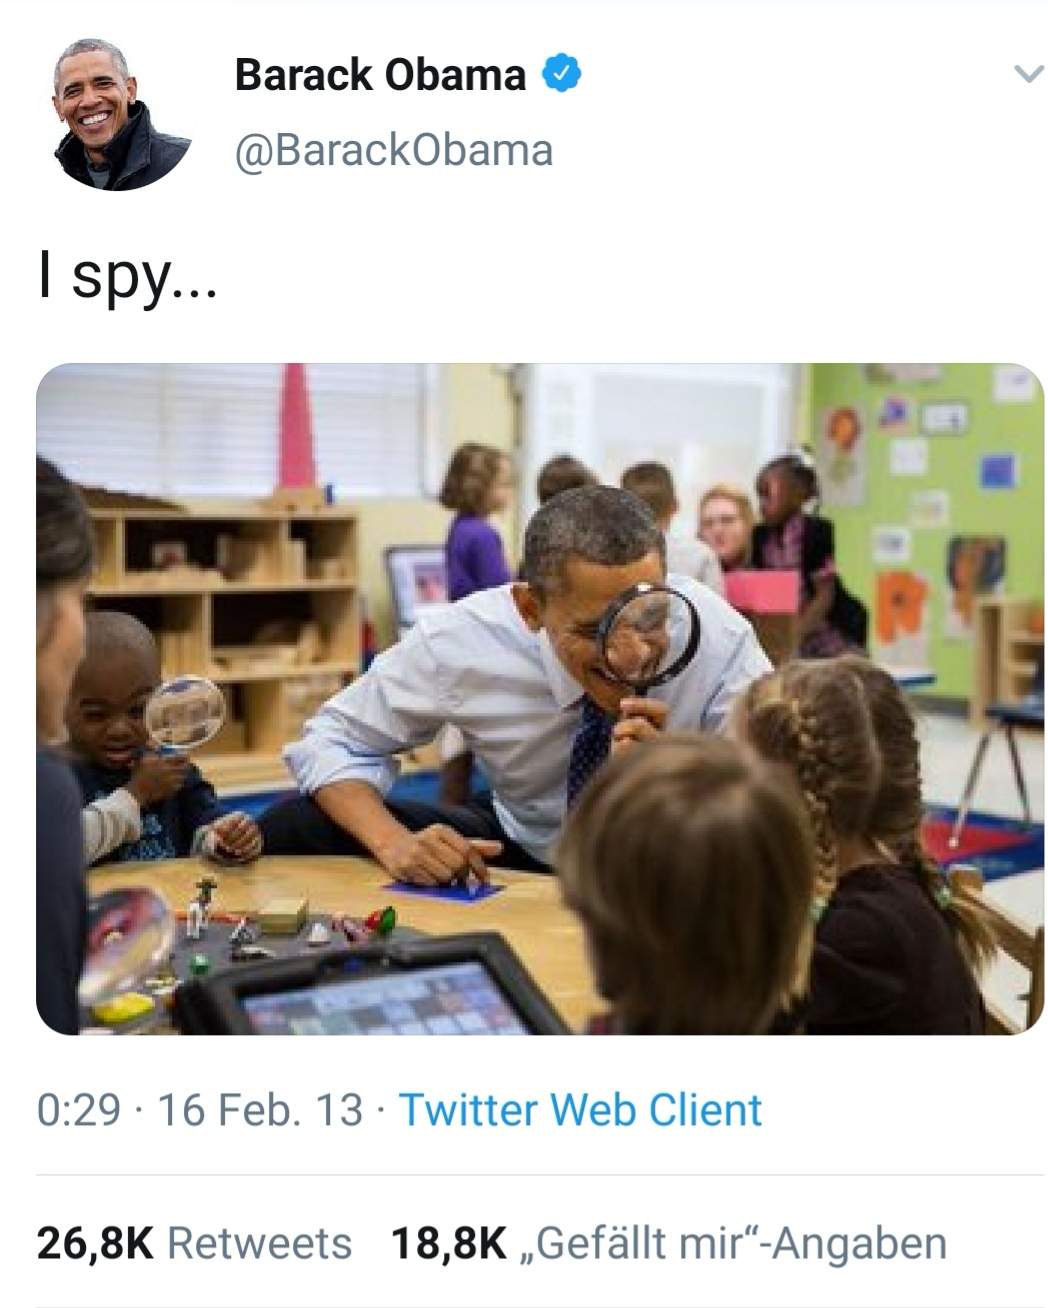This screenshot has height=1308, width=1048.
Task: Click the blue verified checkmark badge
Action: click(563, 73)
